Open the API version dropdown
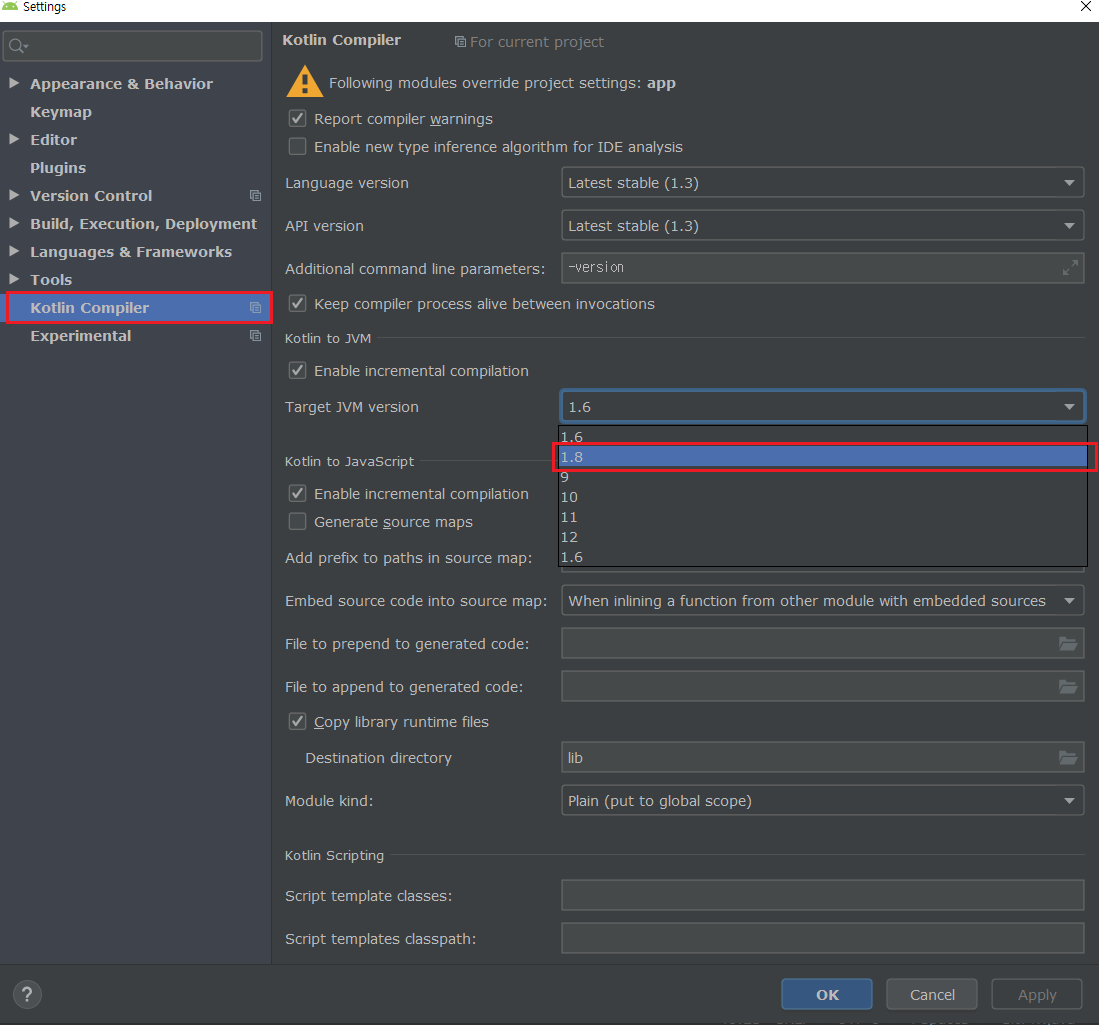Screen dimensions: 1099x1025 point(822,226)
